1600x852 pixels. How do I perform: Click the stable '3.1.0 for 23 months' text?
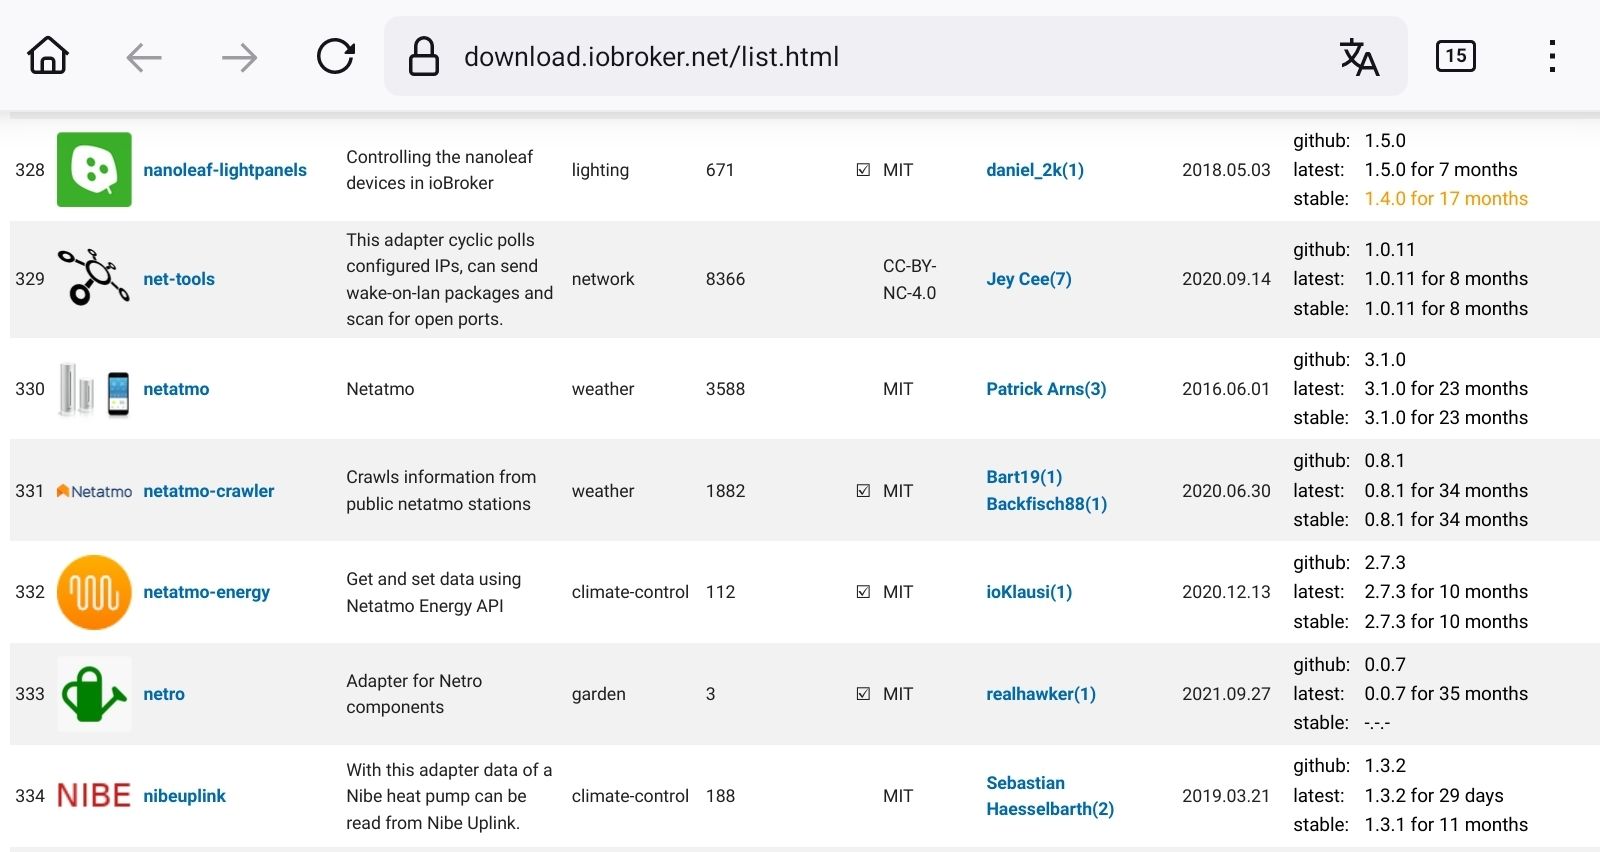click(x=1446, y=418)
